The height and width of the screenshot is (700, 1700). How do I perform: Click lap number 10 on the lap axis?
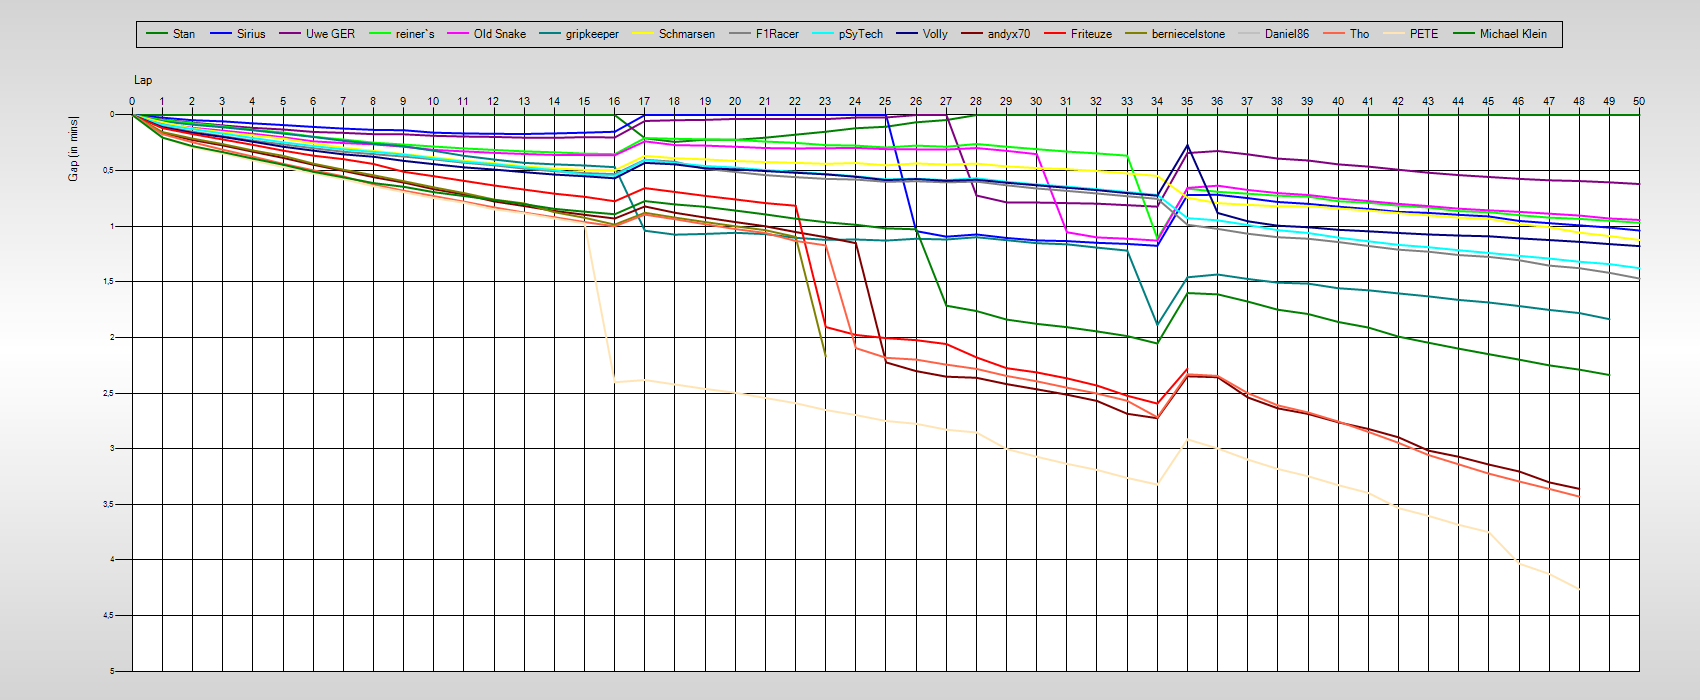pos(433,101)
